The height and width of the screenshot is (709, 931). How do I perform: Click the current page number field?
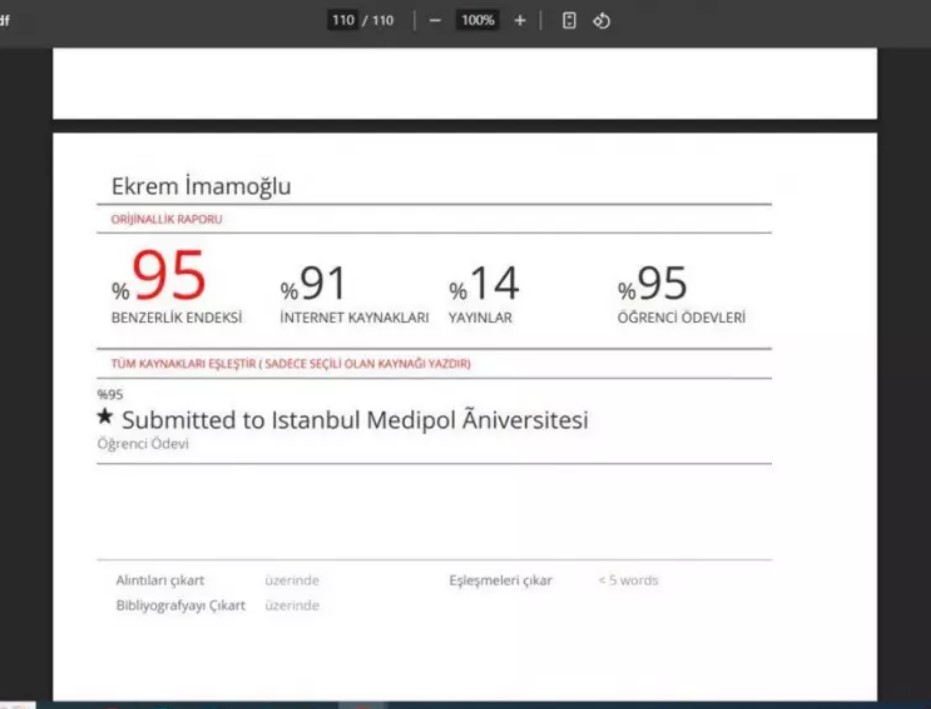[x=343, y=20]
